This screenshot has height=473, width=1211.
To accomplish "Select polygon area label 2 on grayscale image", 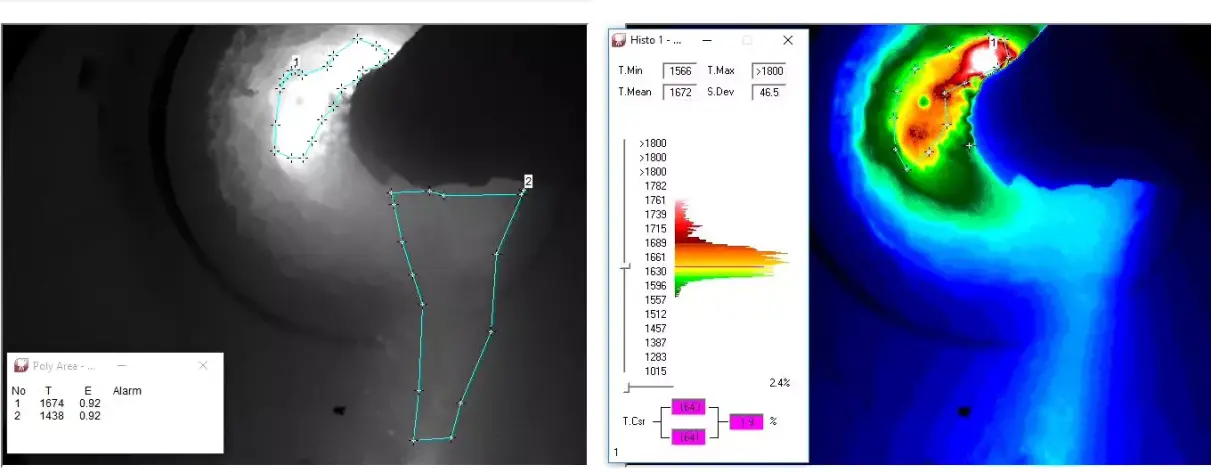I will tap(527, 181).
